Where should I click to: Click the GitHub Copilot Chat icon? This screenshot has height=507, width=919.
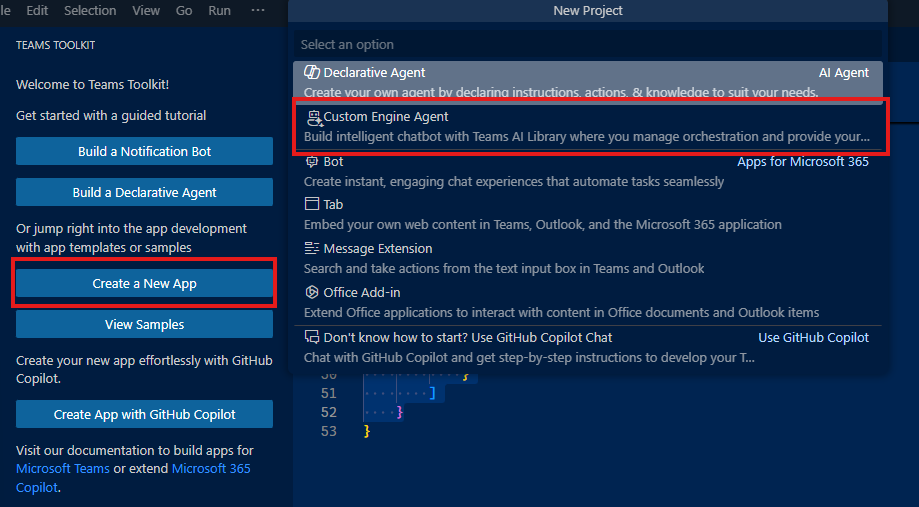312,337
